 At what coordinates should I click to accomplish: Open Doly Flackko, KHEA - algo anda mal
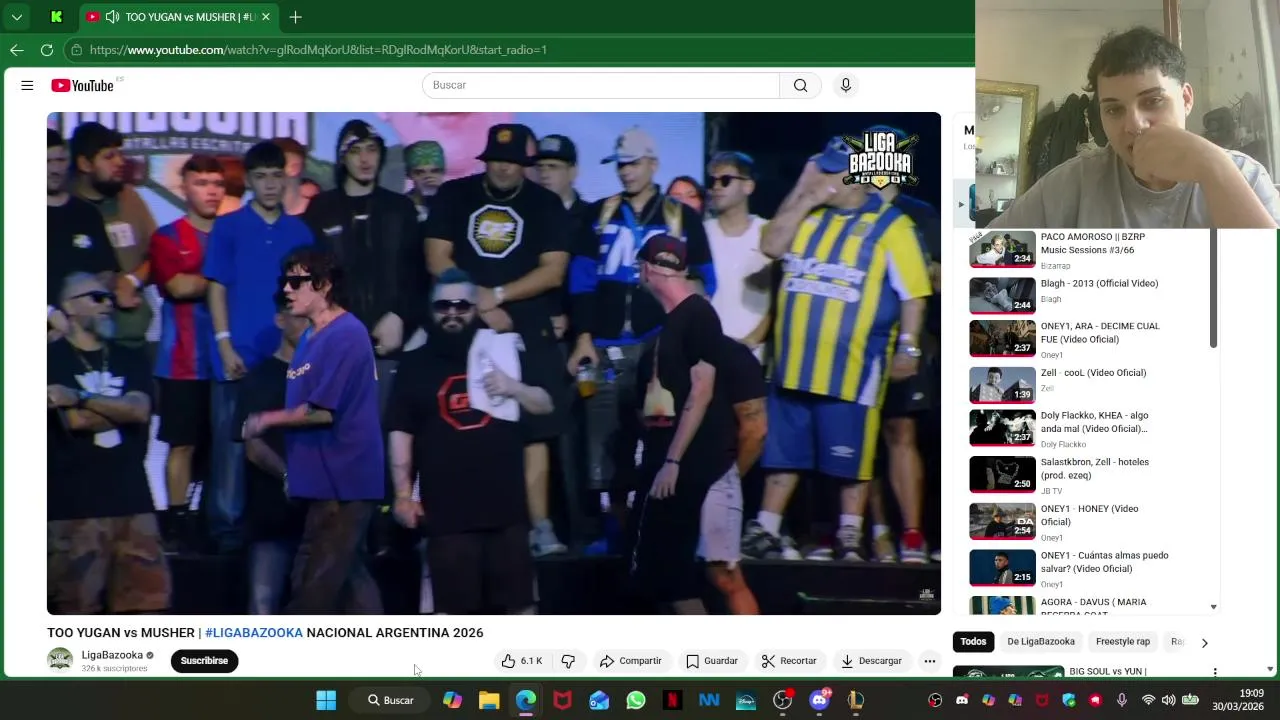coord(1094,422)
